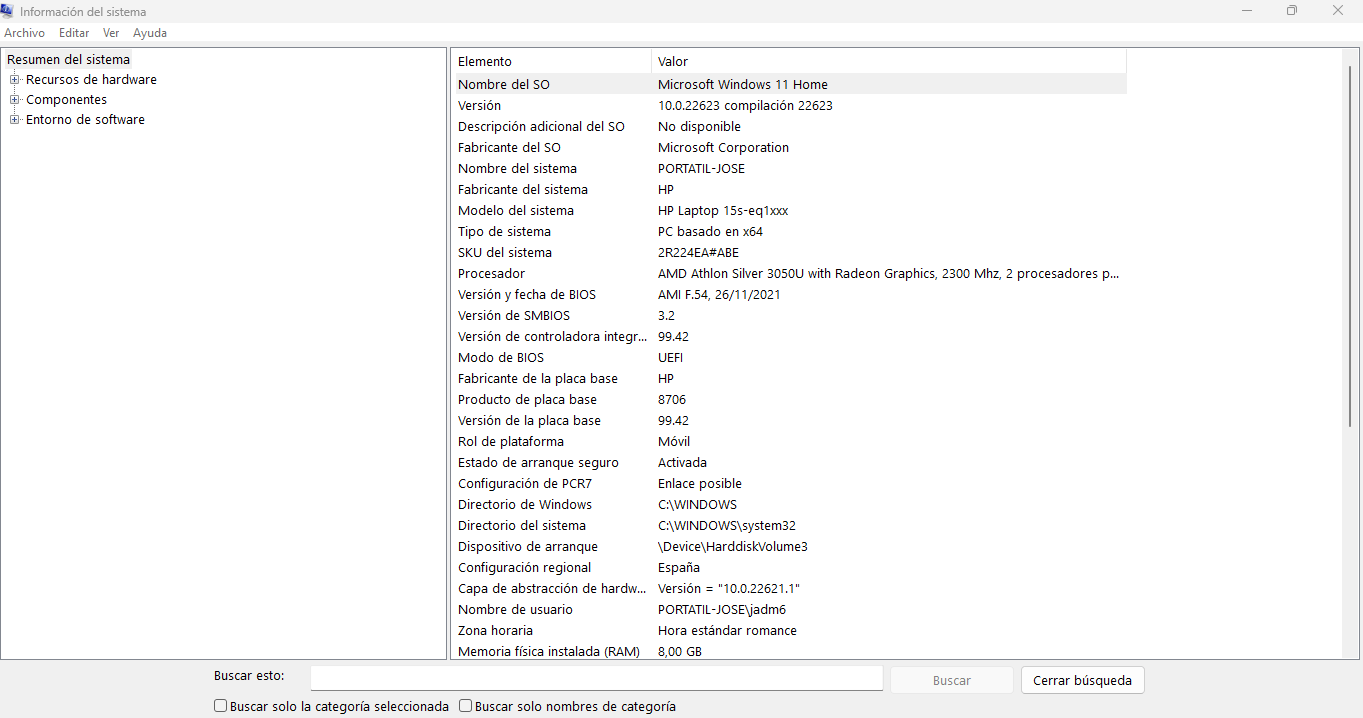This screenshot has width=1363, height=718.
Task: Click value PC basado en x64
Action: point(710,232)
